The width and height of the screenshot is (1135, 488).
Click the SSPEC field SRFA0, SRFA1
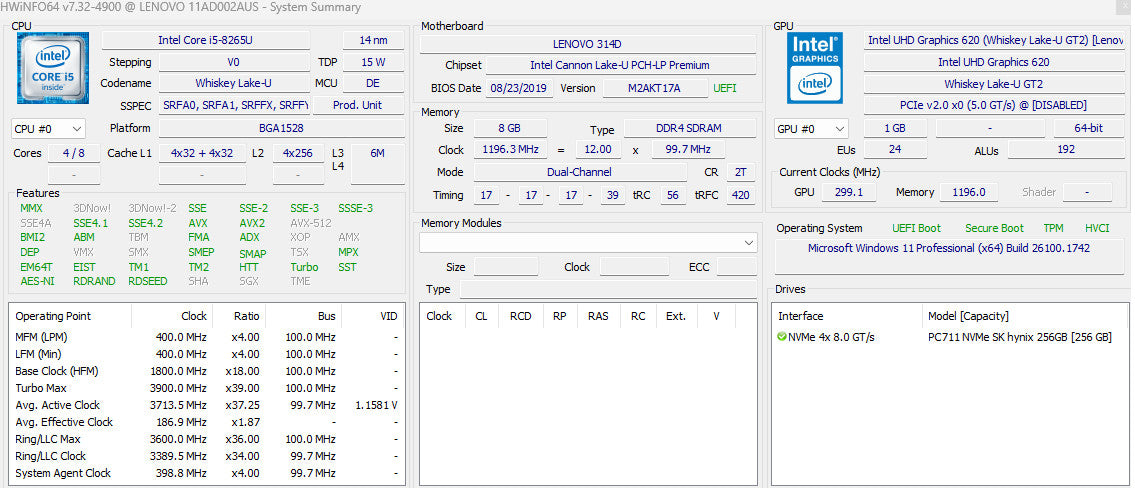point(235,105)
